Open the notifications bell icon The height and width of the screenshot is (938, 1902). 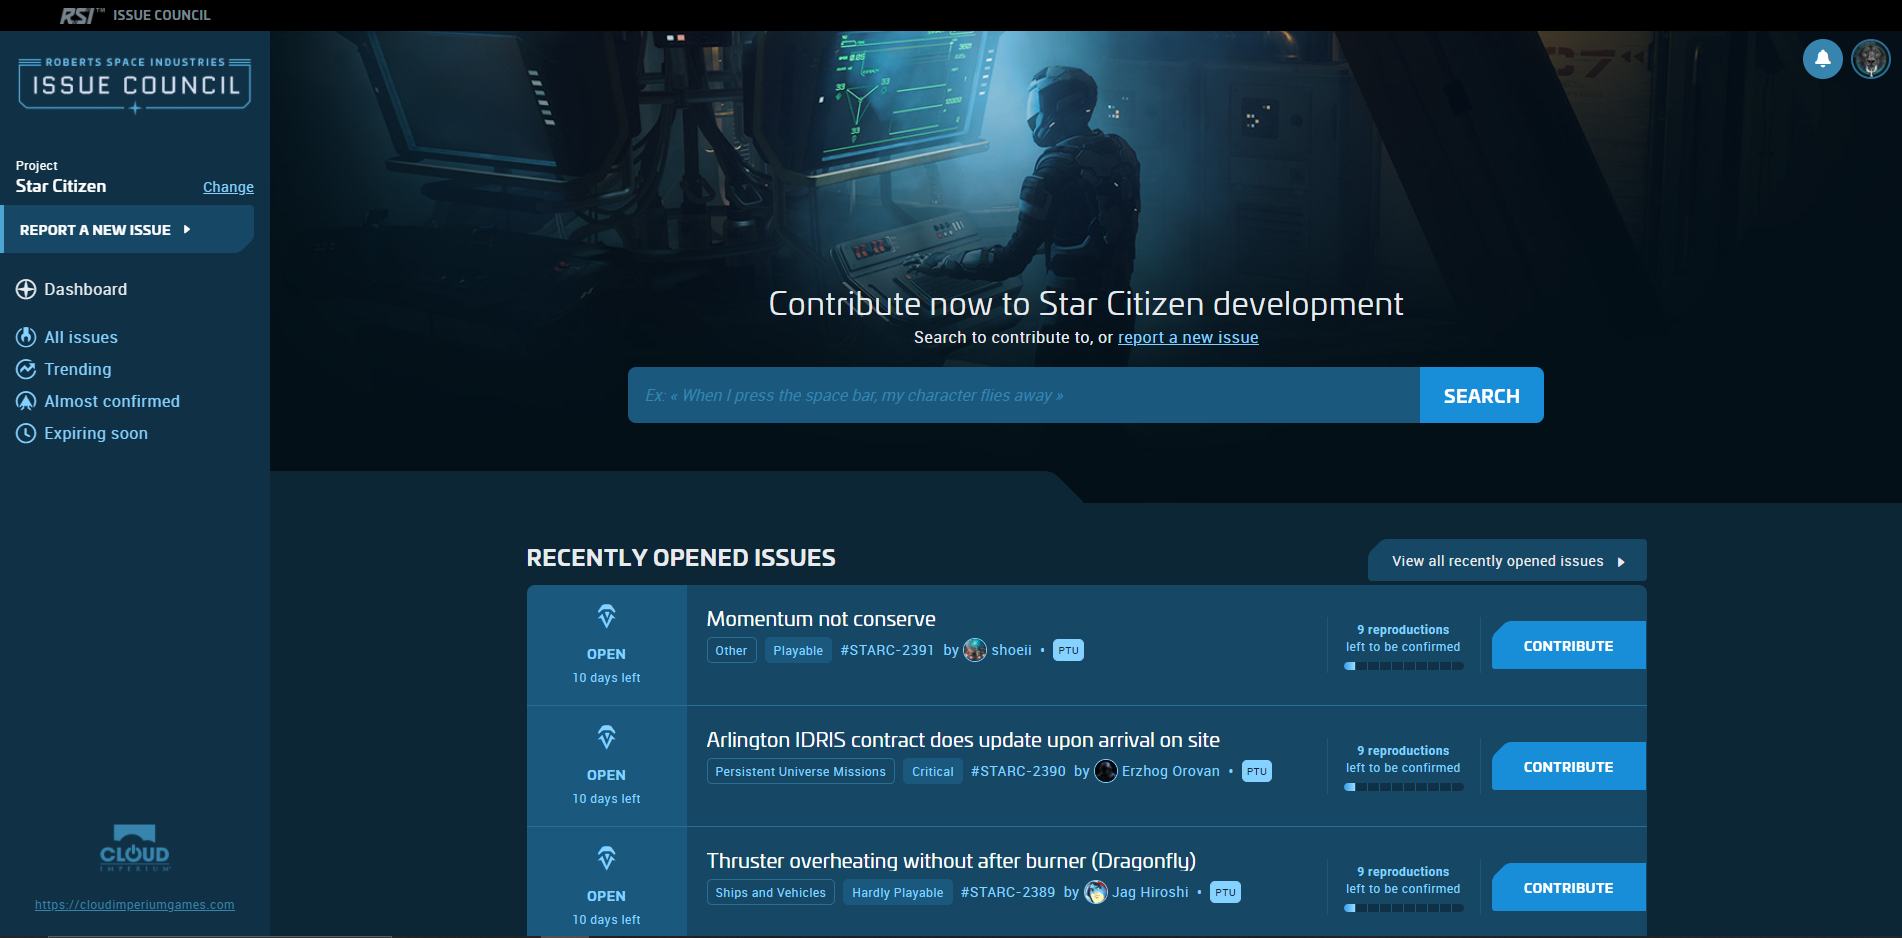[x=1822, y=59]
